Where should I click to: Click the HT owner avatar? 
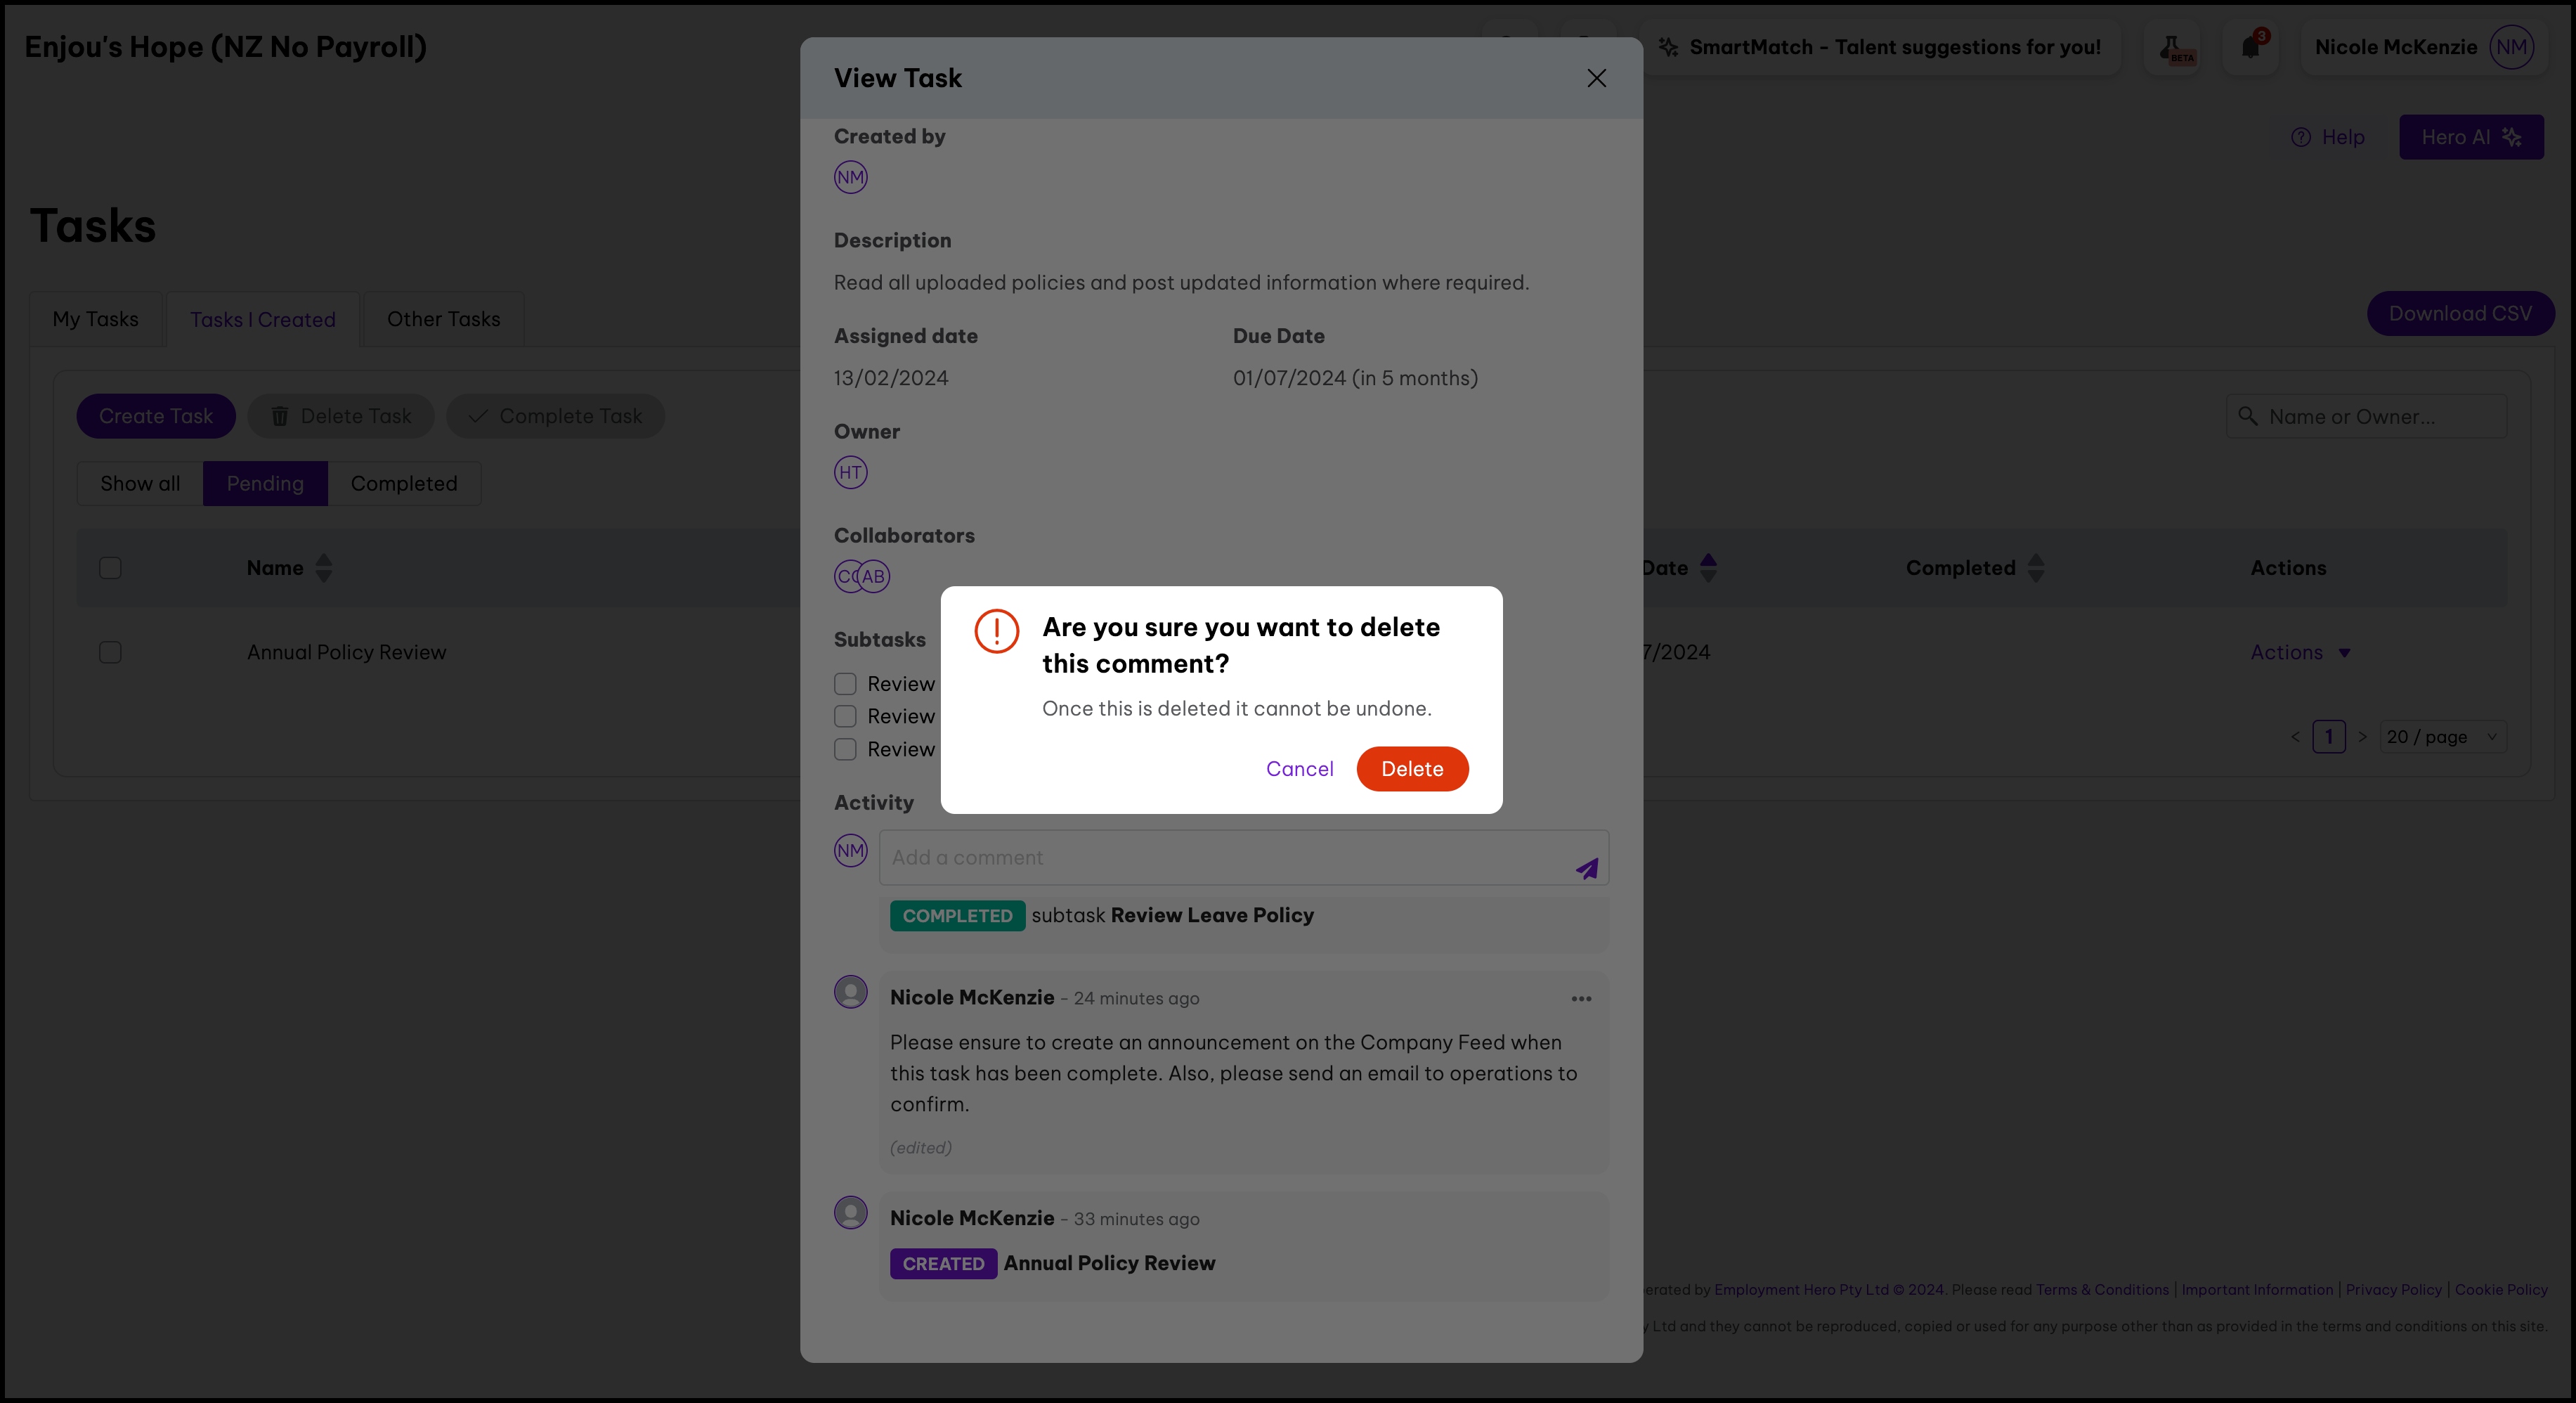850,472
